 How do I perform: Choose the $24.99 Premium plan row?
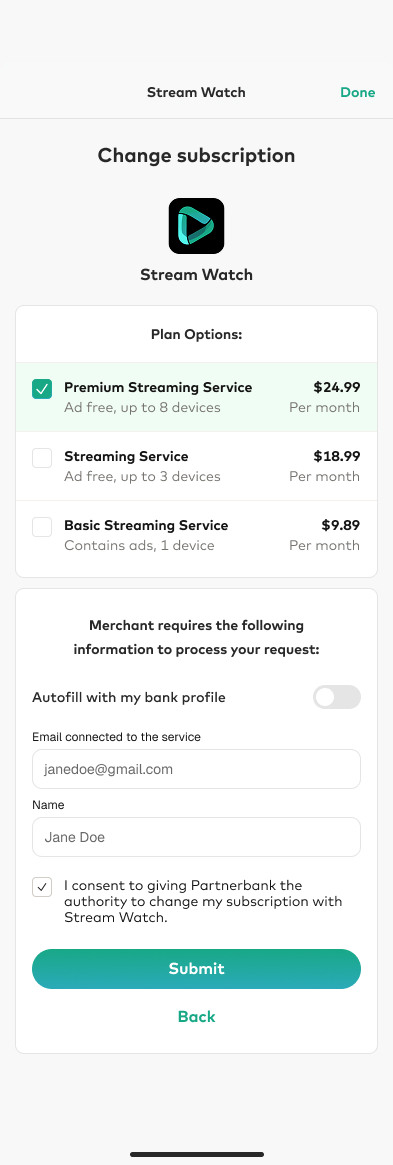196,397
